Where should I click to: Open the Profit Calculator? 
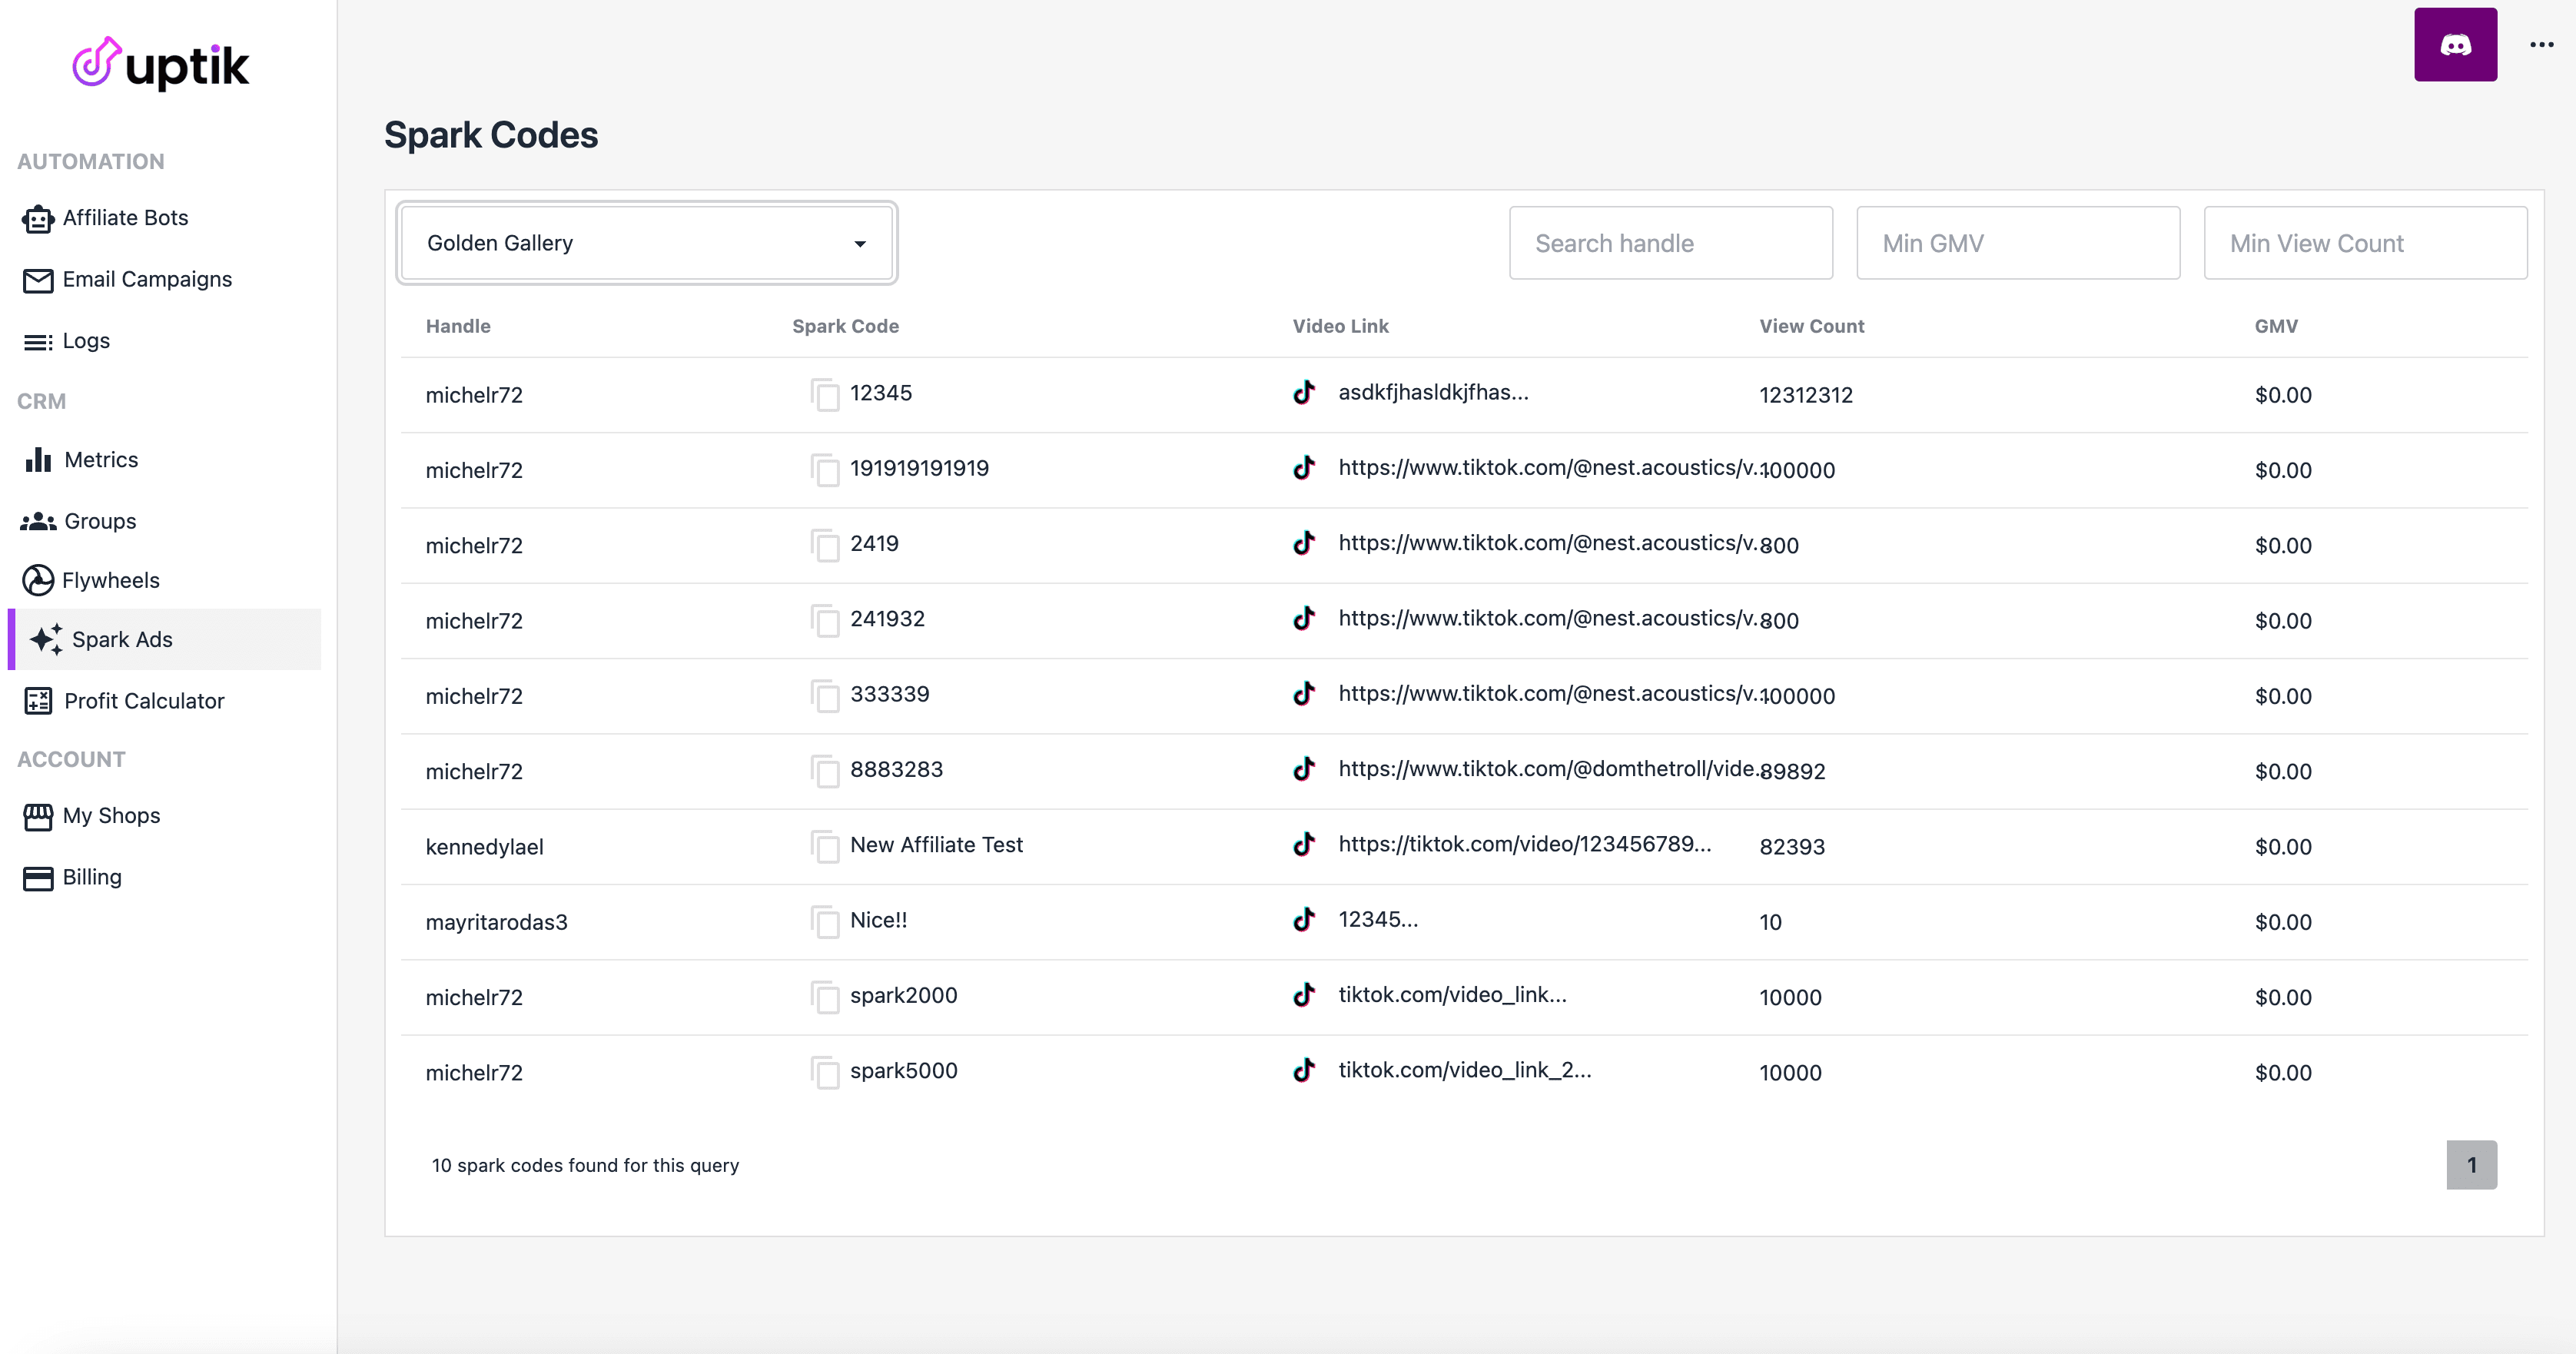pyautogui.click(x=124, y=701)
